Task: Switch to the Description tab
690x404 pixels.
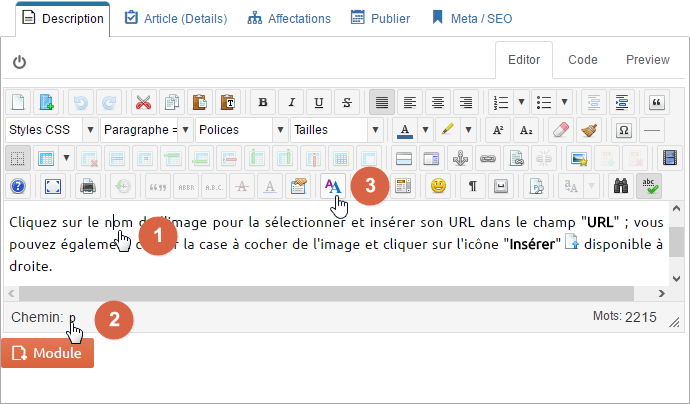Action: (x=62, y=18)
